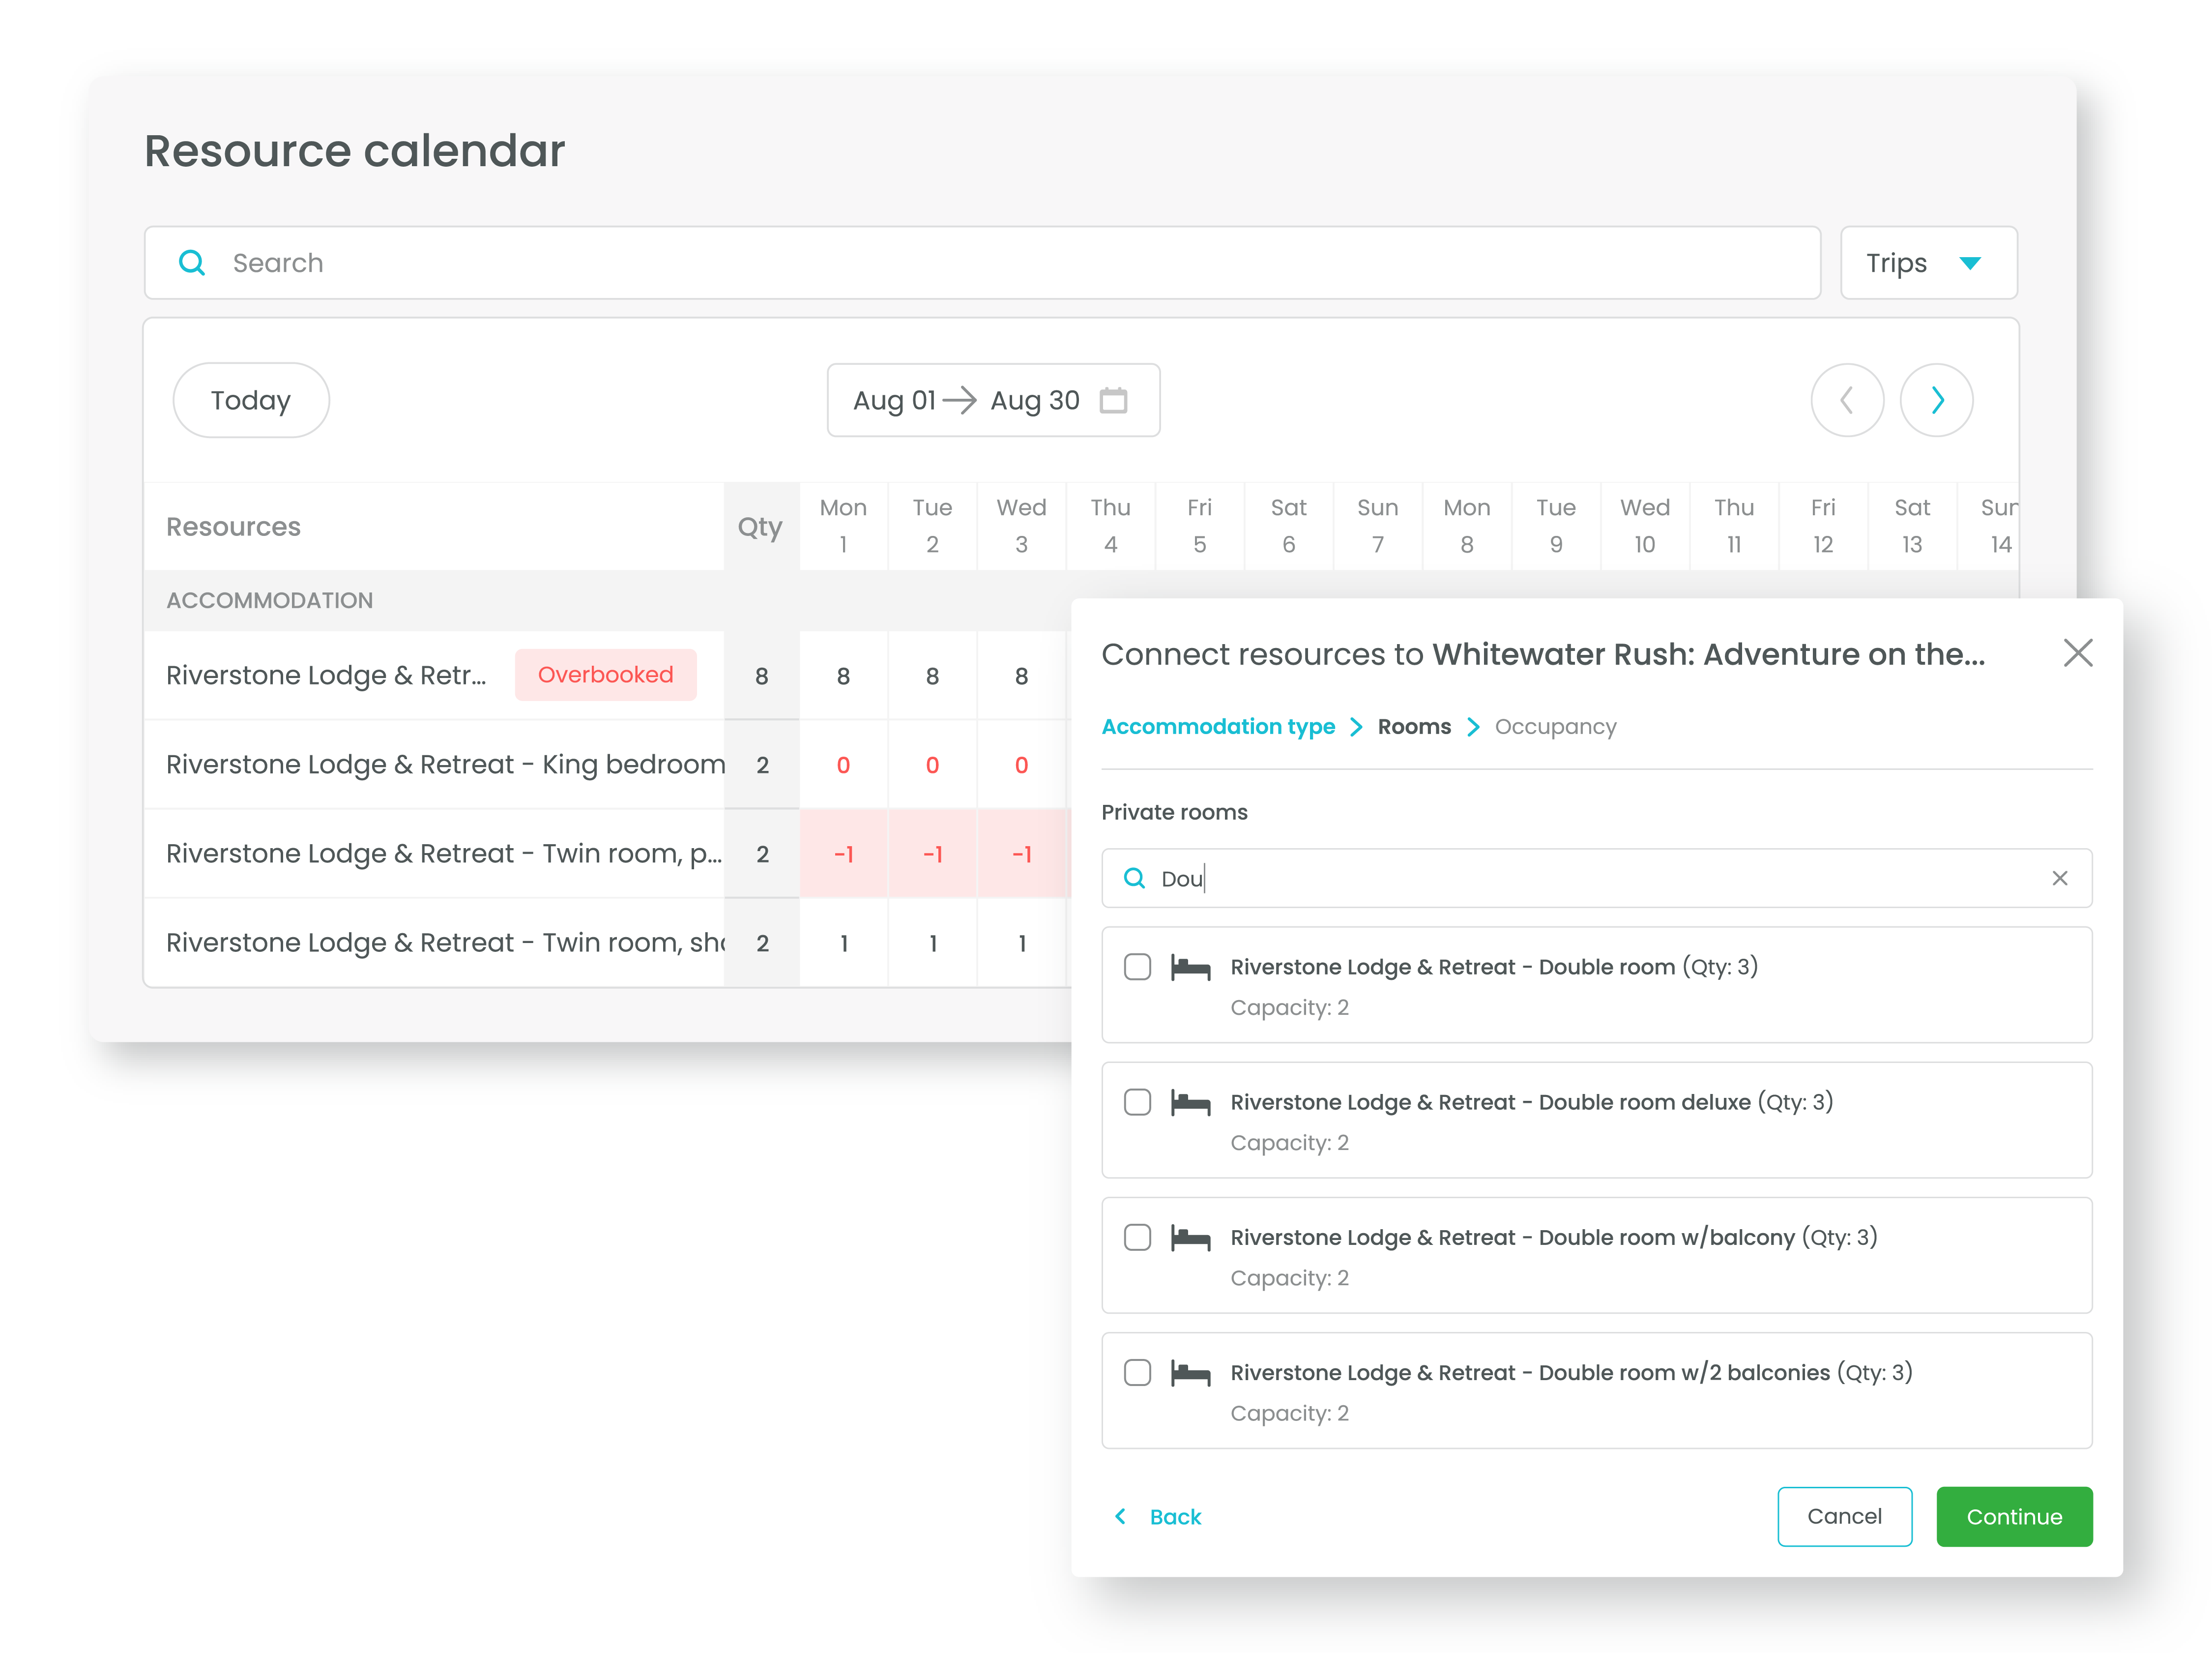Open the calendar icon in date range picker
Screen dimensions: 2212x1653
click(1113, 400)
